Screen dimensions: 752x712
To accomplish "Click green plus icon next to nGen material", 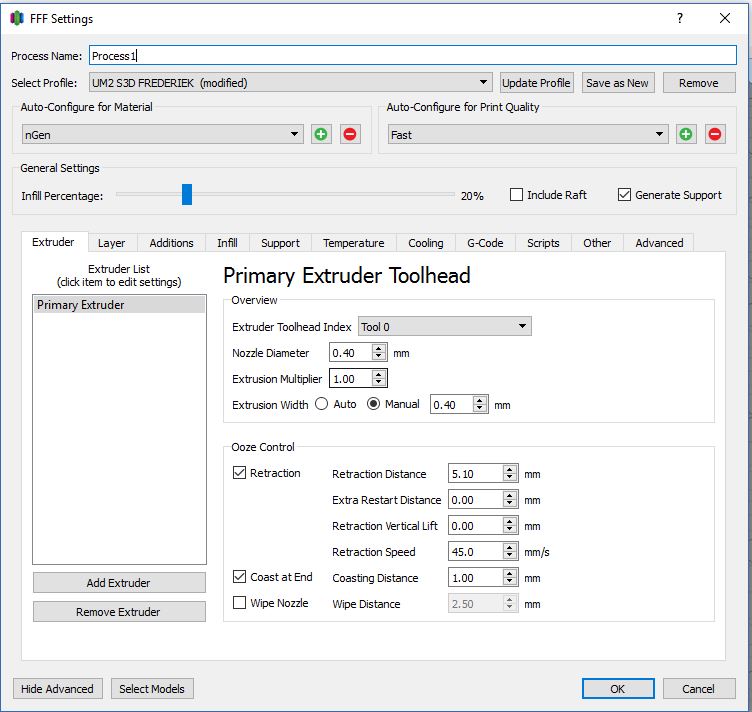I will pyautogui.click(x=321, y=134).
